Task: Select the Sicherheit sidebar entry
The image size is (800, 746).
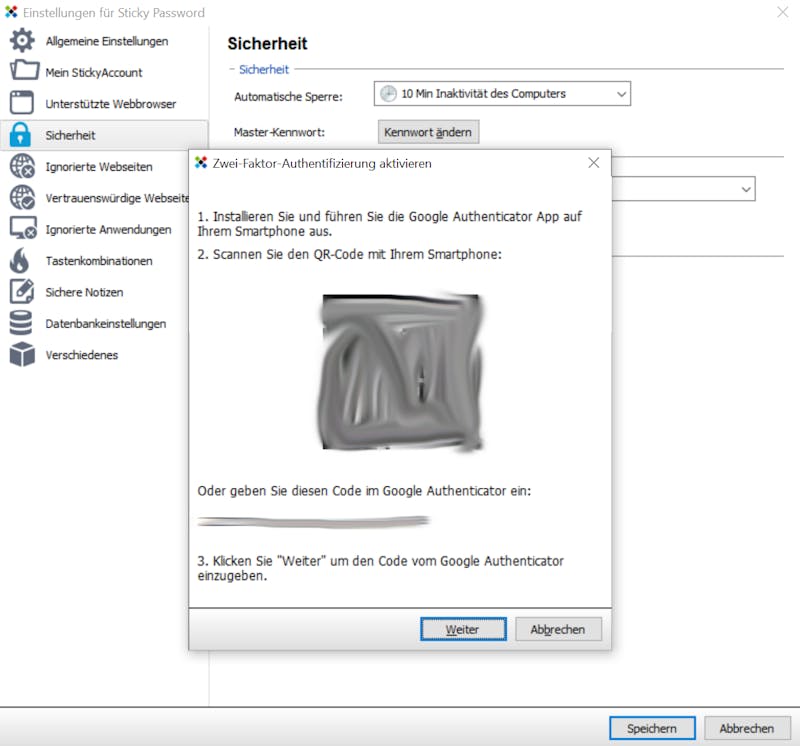Action: (x=104, y=135)
